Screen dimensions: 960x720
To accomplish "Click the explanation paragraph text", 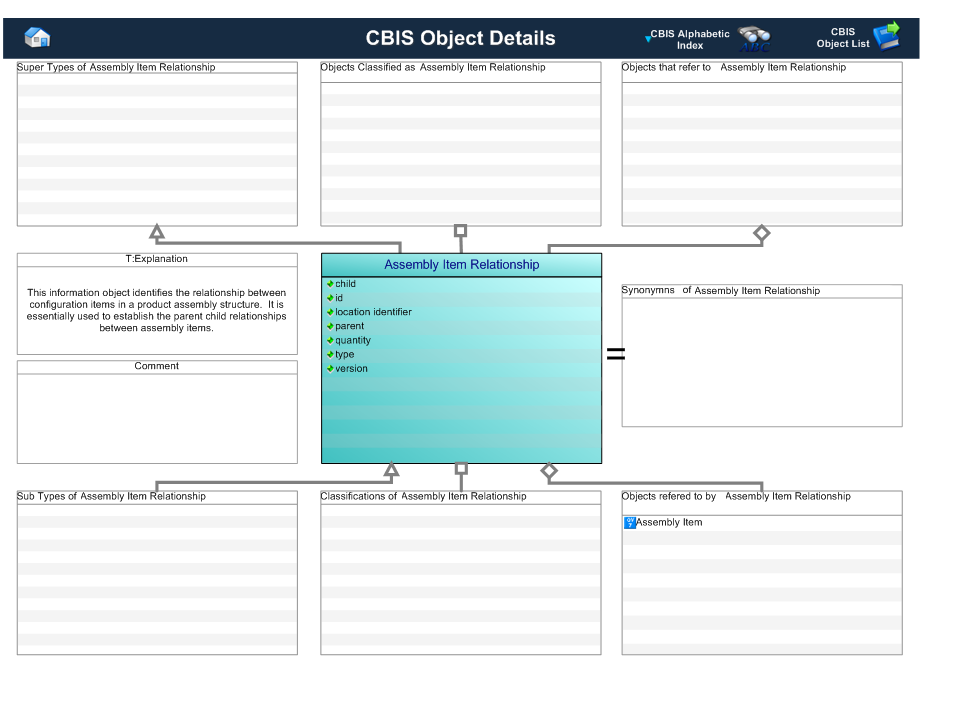I will tap(157, 310).
